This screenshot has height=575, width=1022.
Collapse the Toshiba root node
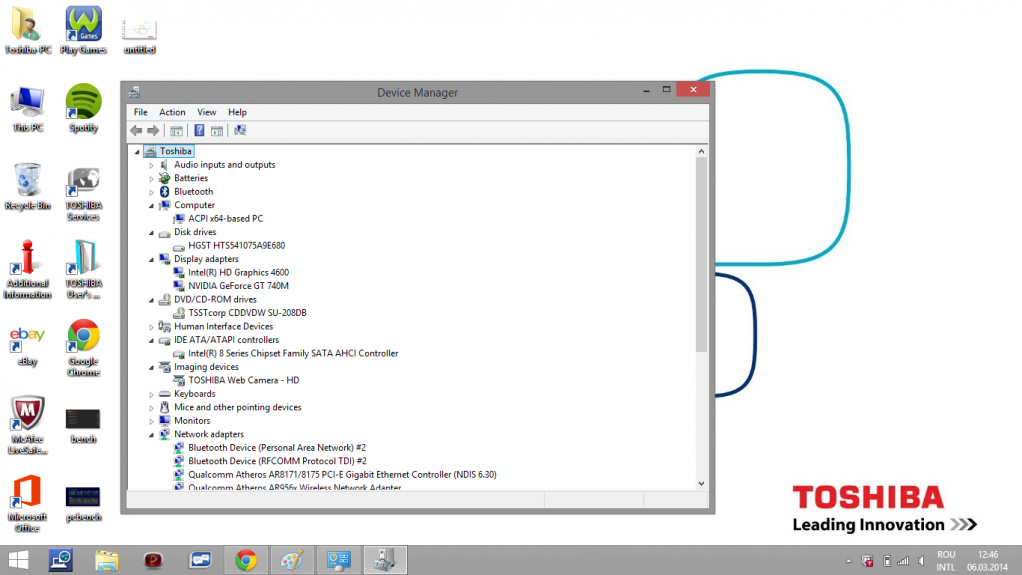click(x=138, y=152)
